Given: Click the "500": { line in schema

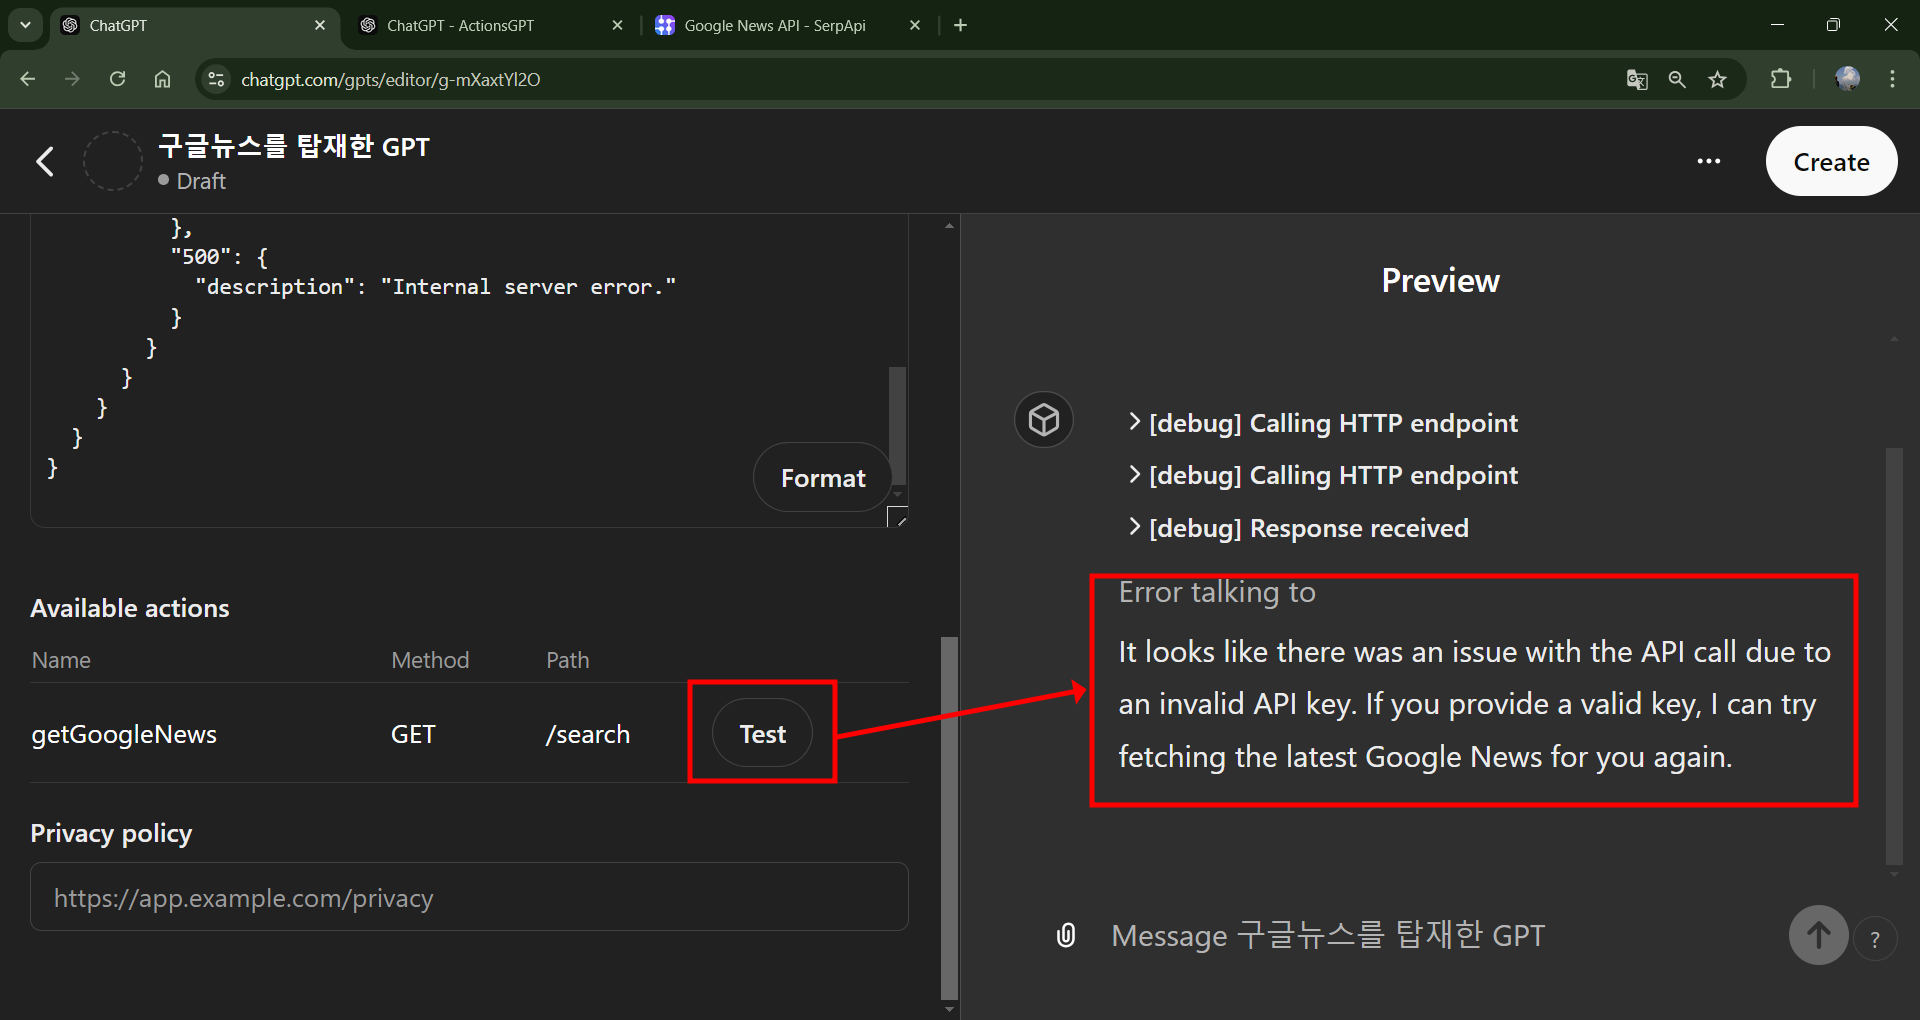Looking at the screenshot, I should (x=219, y=257).
